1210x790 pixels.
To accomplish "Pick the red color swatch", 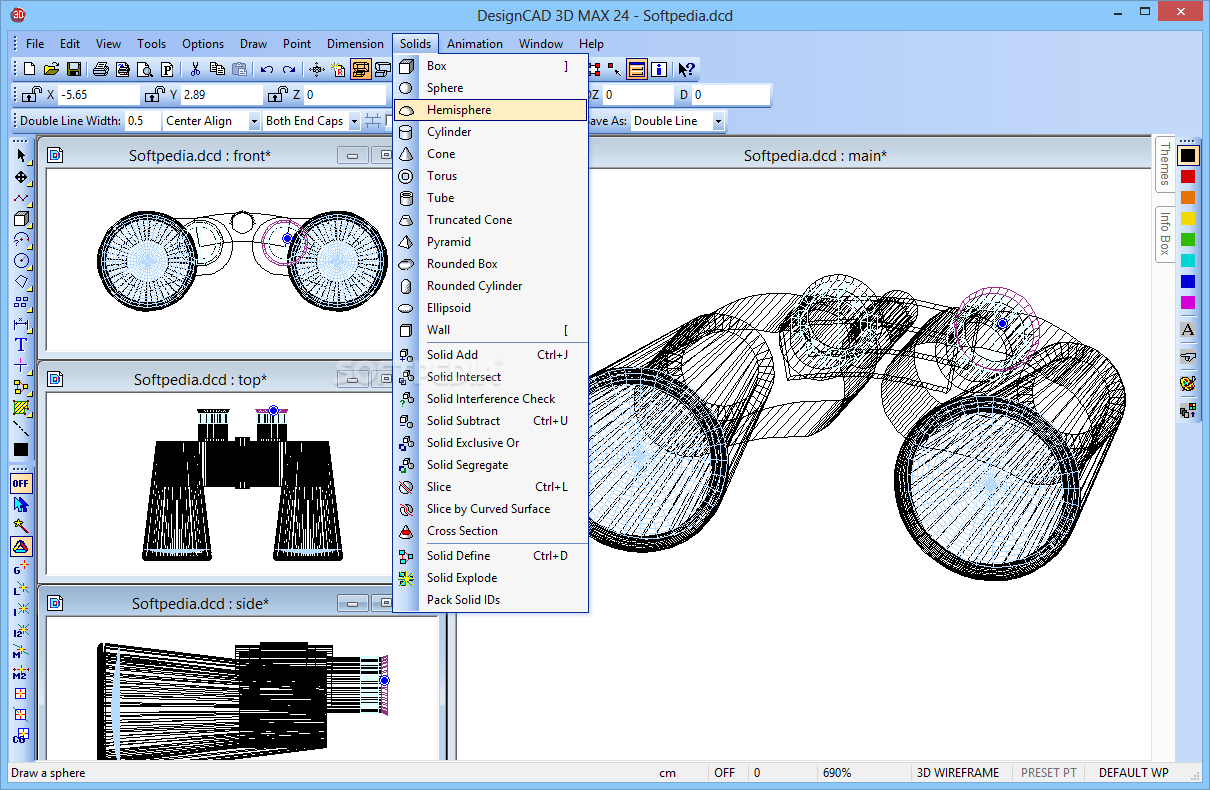I will pos(1188,176).
